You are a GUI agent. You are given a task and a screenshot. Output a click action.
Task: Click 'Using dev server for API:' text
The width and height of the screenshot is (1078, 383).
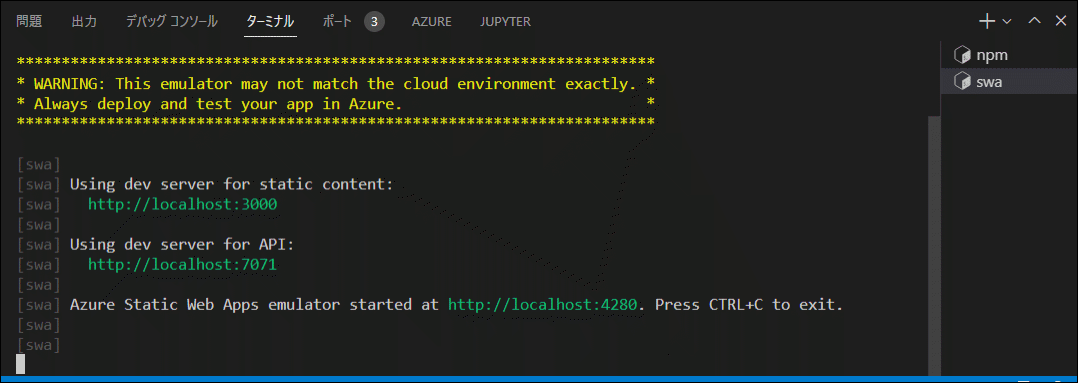tap(182, 244)
